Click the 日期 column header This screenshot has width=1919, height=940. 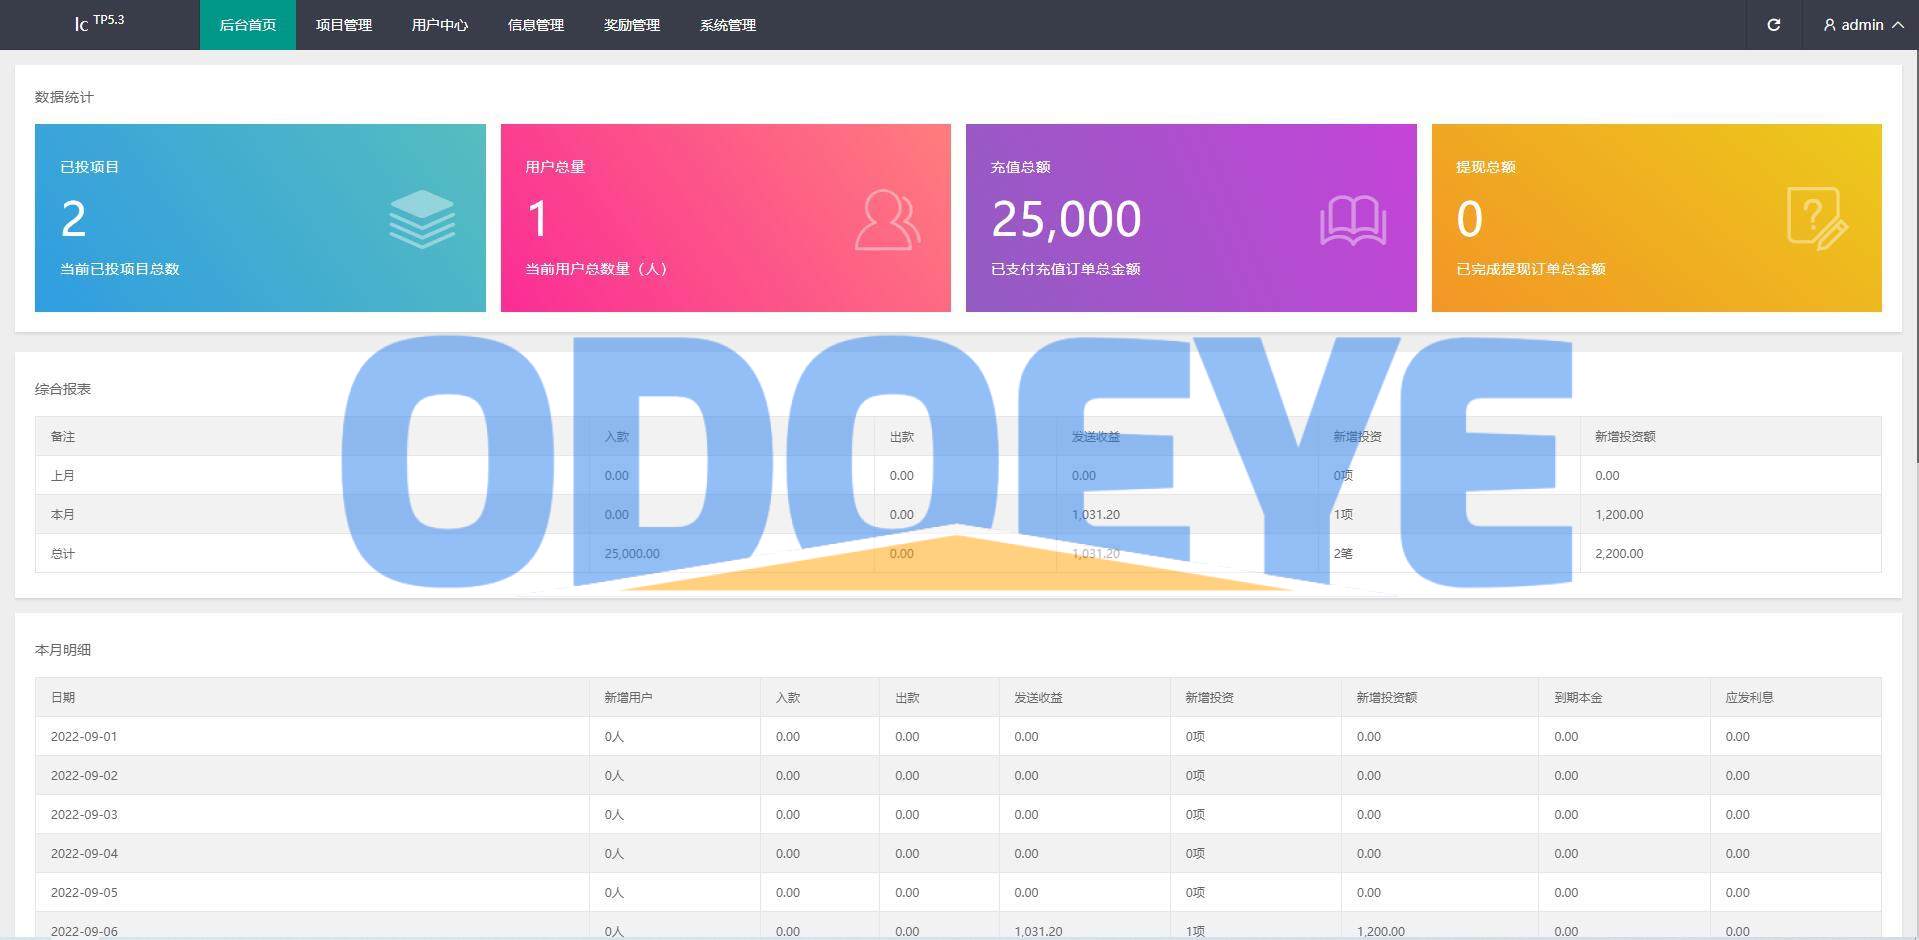63,698
